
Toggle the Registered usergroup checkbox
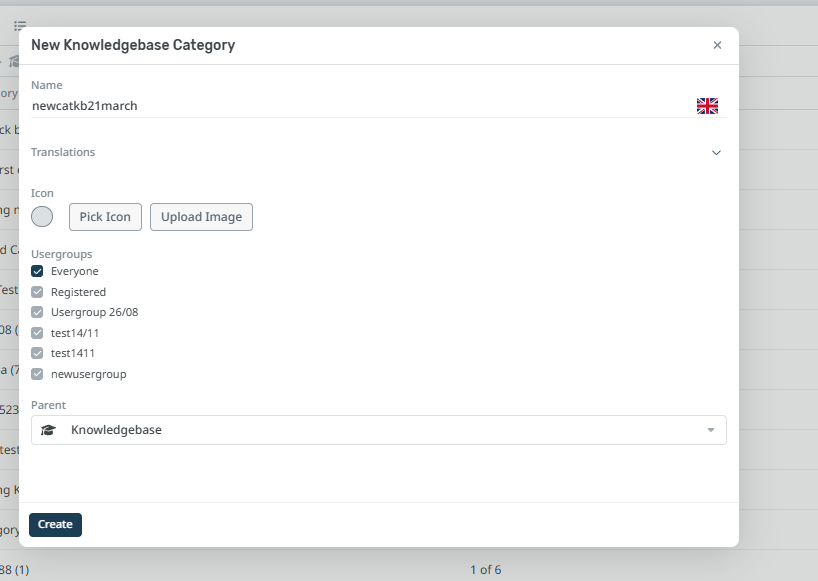pos(37,292)
